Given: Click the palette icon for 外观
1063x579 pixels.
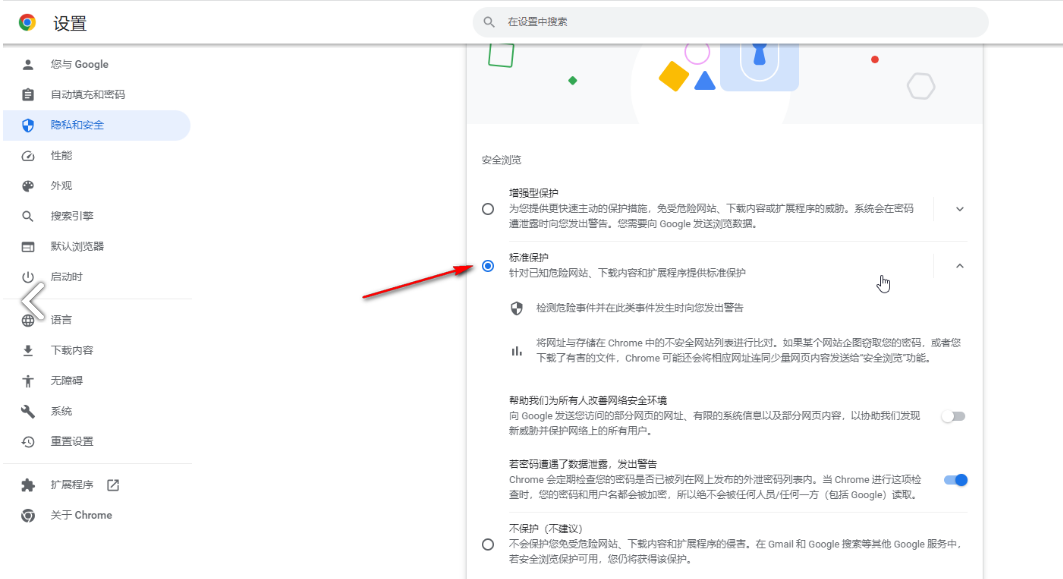Looking at the screenshot, I should tap(28, 186).
